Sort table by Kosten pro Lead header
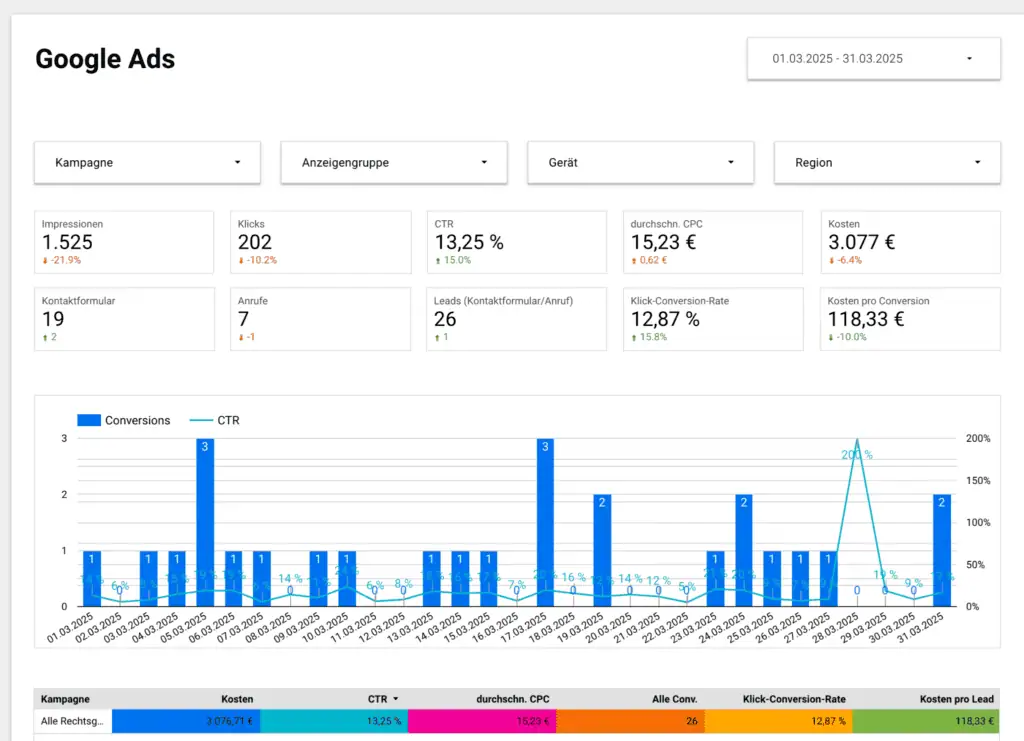 point(957,699)
